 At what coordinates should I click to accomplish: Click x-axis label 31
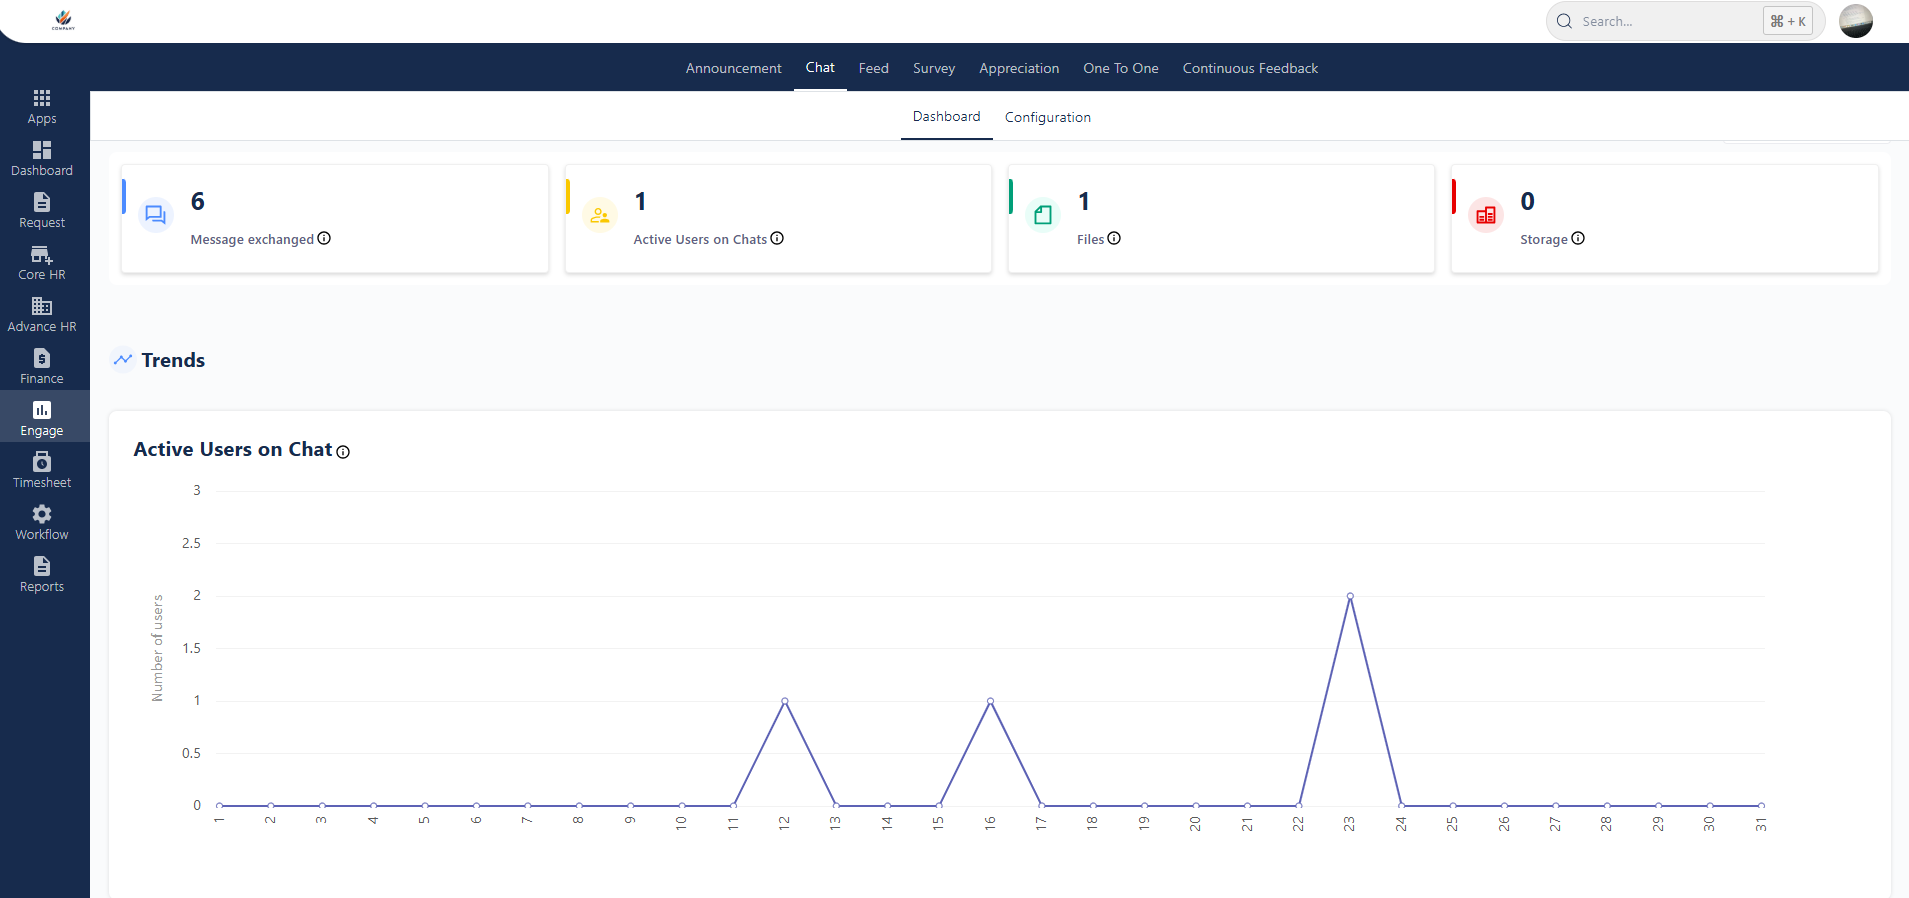pos(1761,824)
